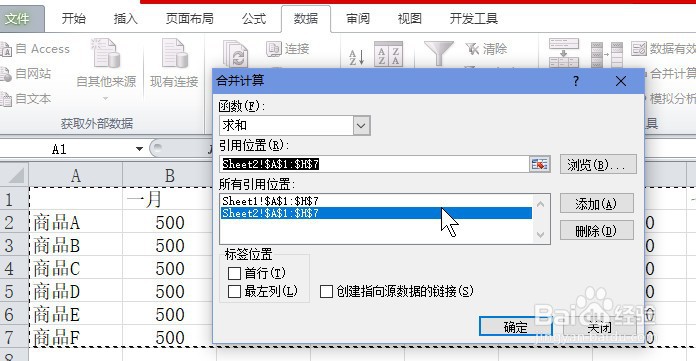Screen dimensions: 696x361
Task: Select cell containing 商品F
Action: (76, 337)
